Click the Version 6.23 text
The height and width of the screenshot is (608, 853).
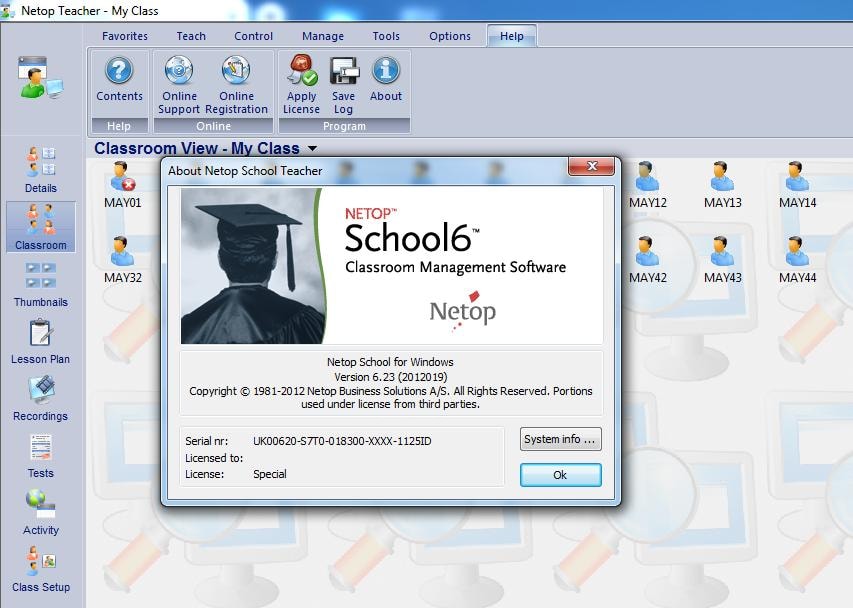click(x=391, y=377)
